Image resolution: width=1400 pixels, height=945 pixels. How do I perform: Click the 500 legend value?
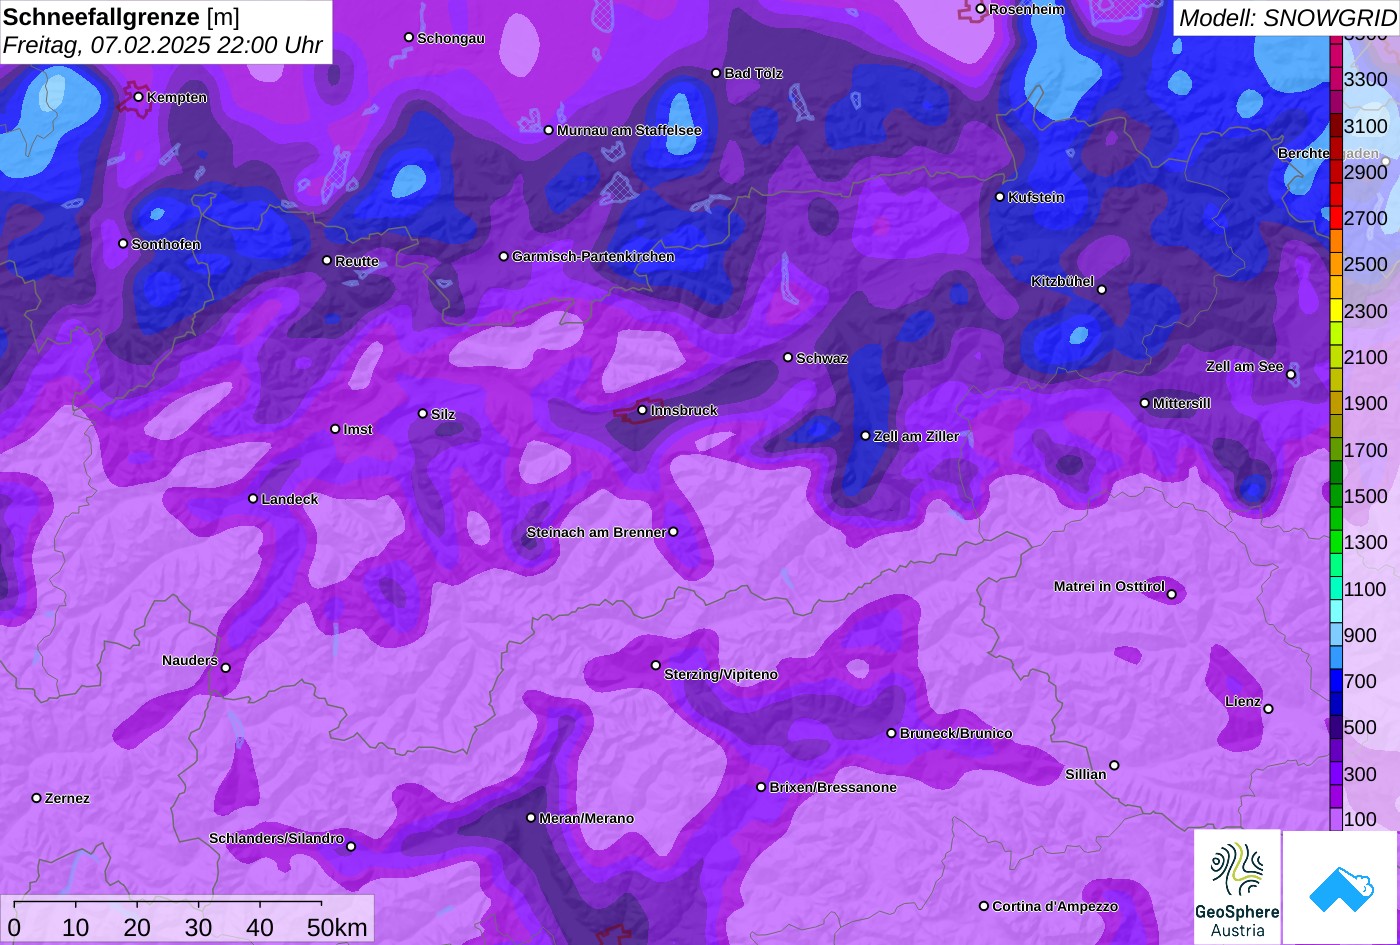[1360, 728]
